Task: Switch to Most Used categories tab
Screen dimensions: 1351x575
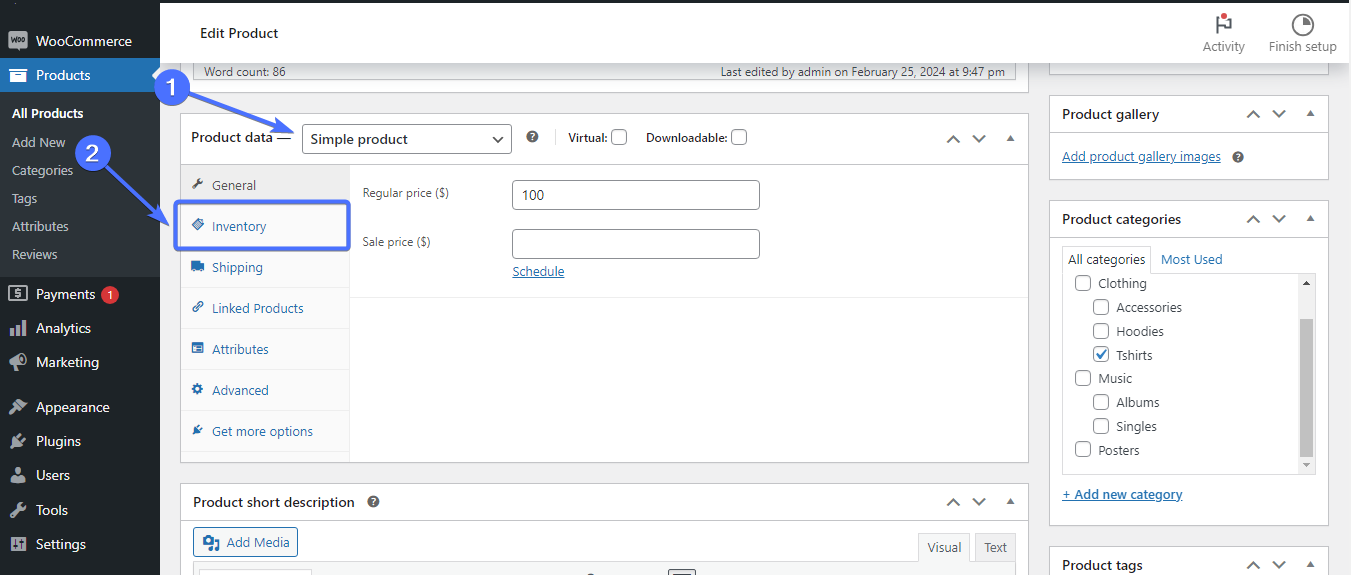Action: [x=1191, y=259]
